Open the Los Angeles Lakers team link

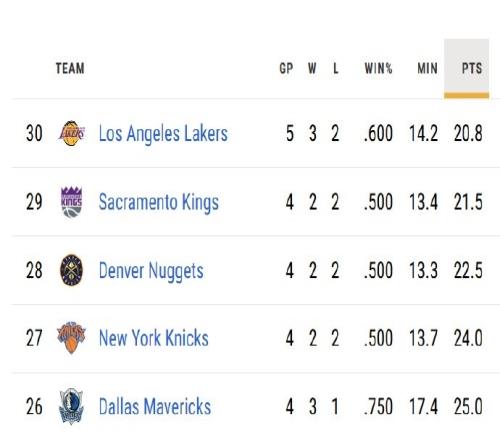(x=163, y=134)
